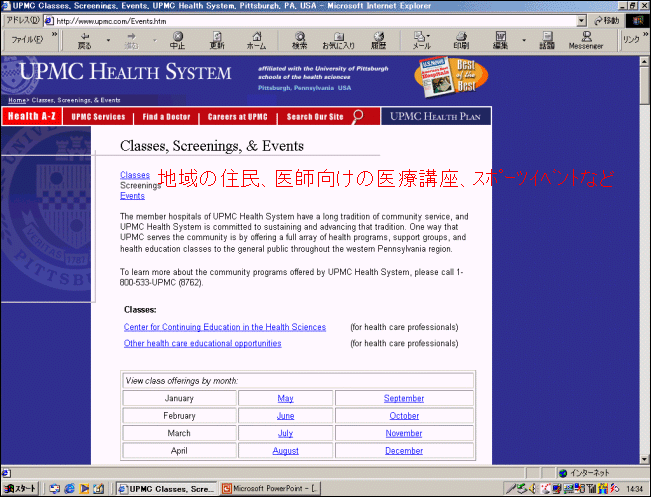Open the File (ファイル) menu

pyautogui.click(x=26, y=40)
